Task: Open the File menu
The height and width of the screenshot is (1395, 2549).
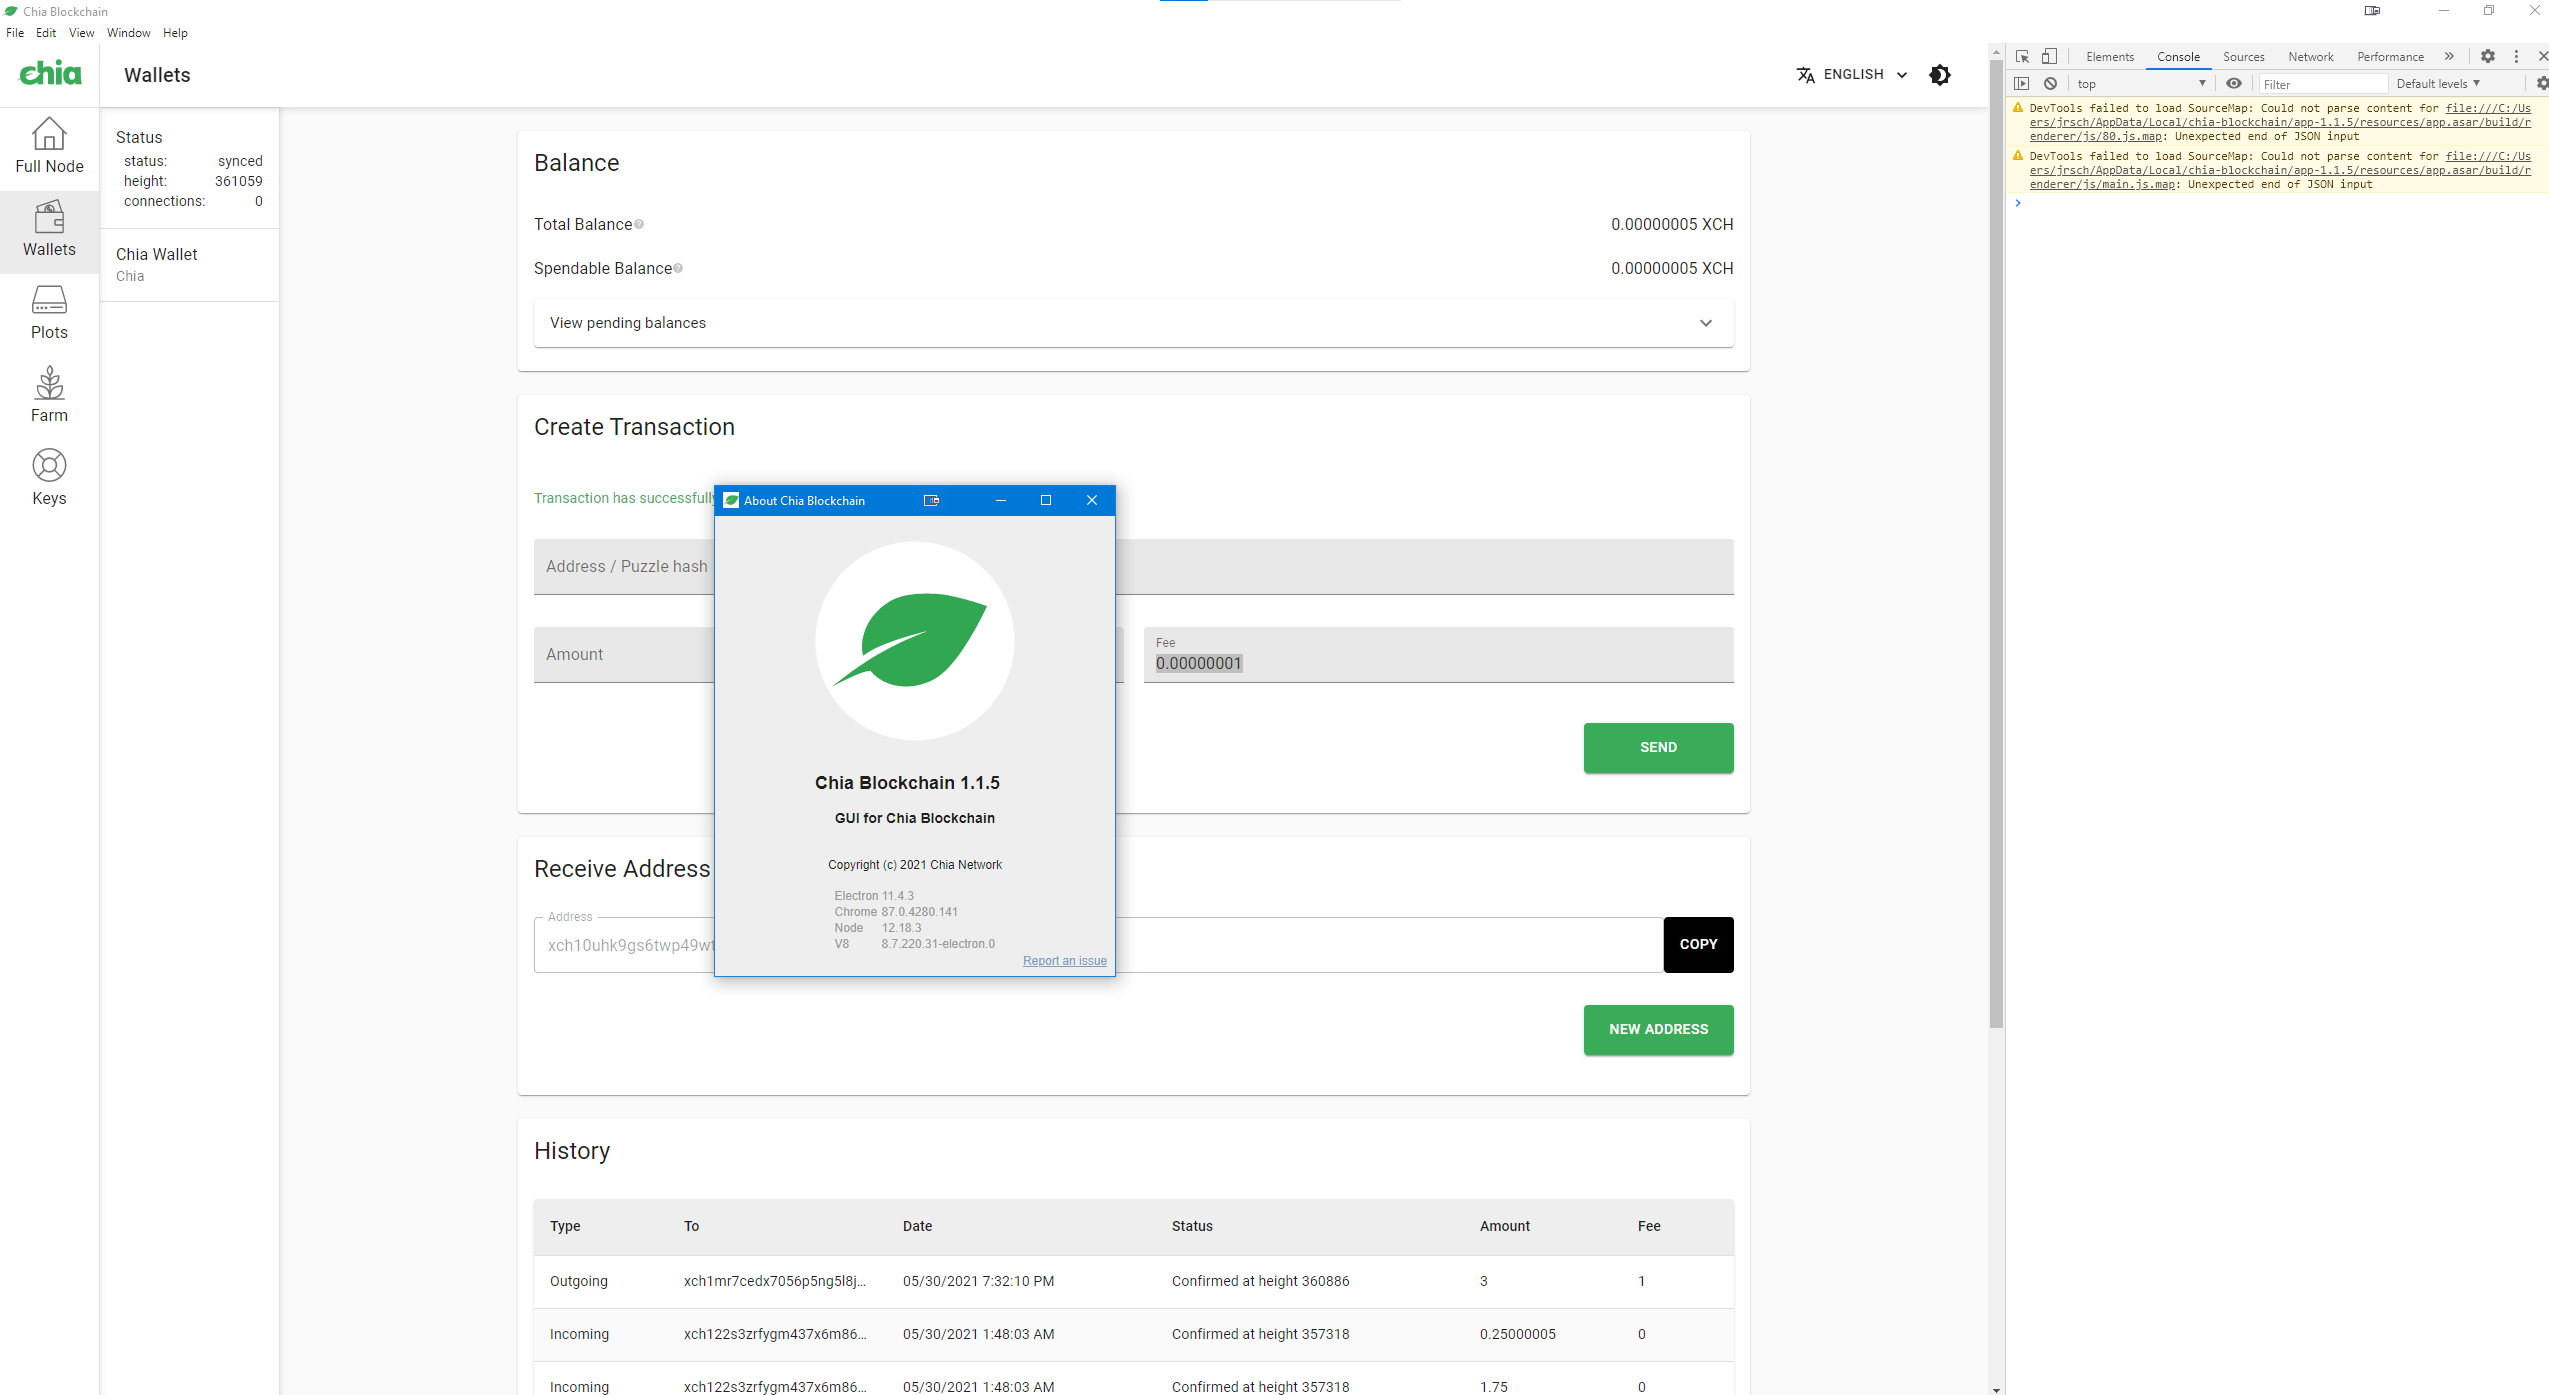Action: [15, 33]
